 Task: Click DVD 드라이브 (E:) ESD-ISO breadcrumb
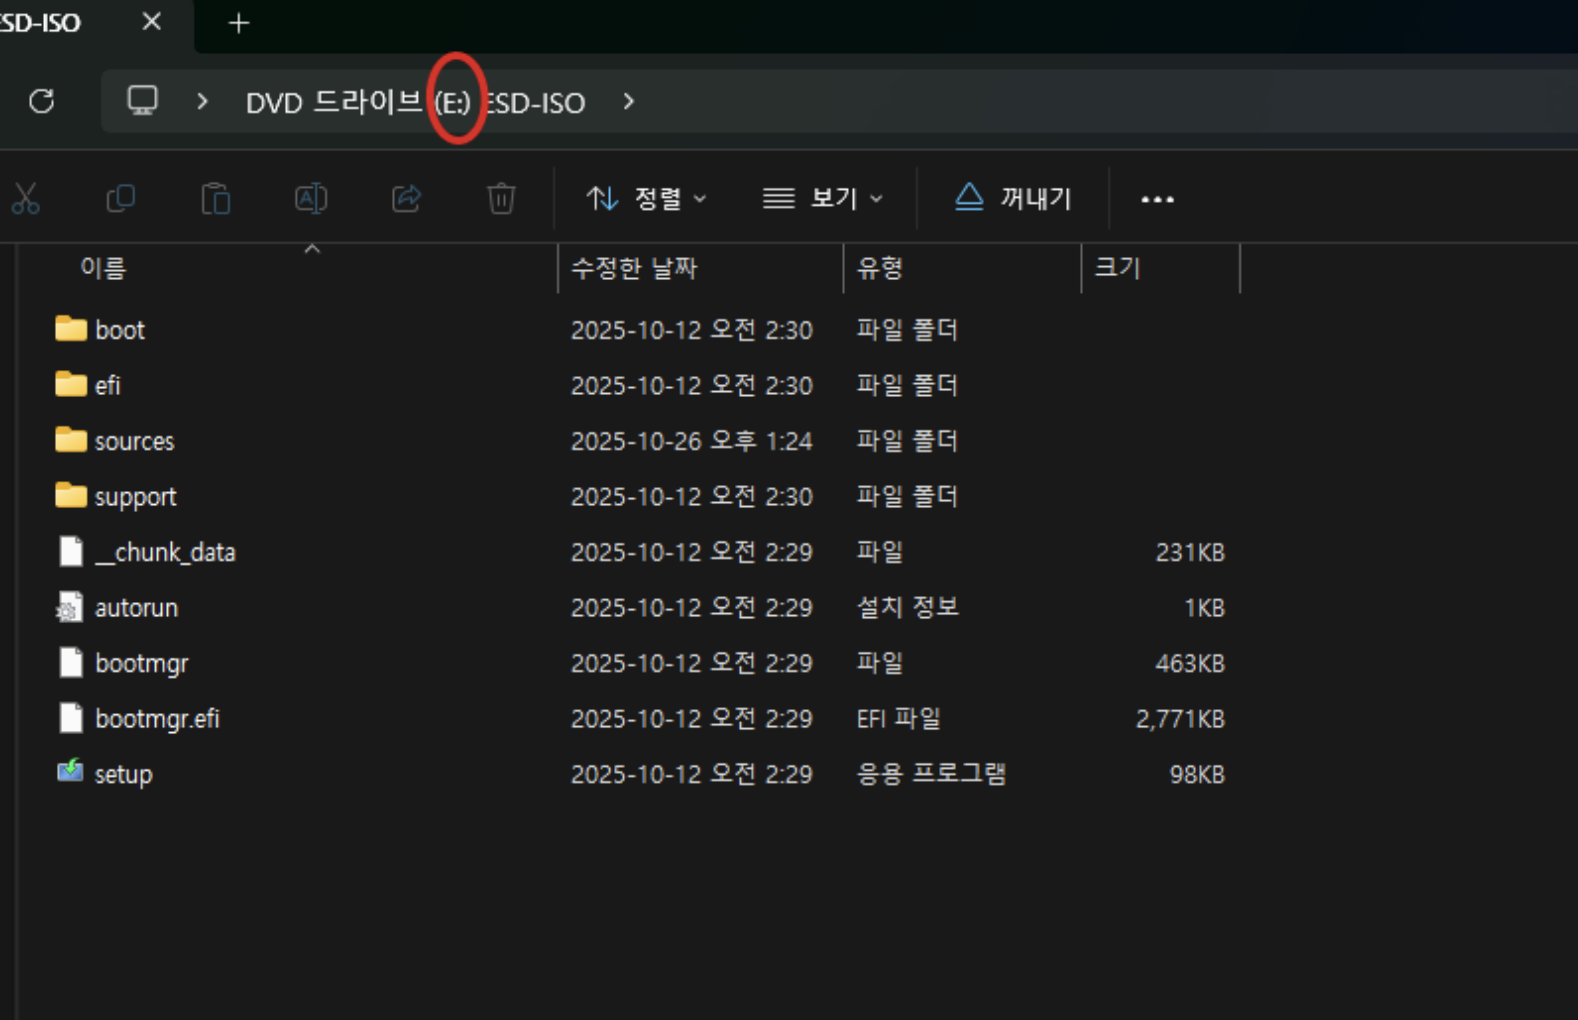coord(415,102)
